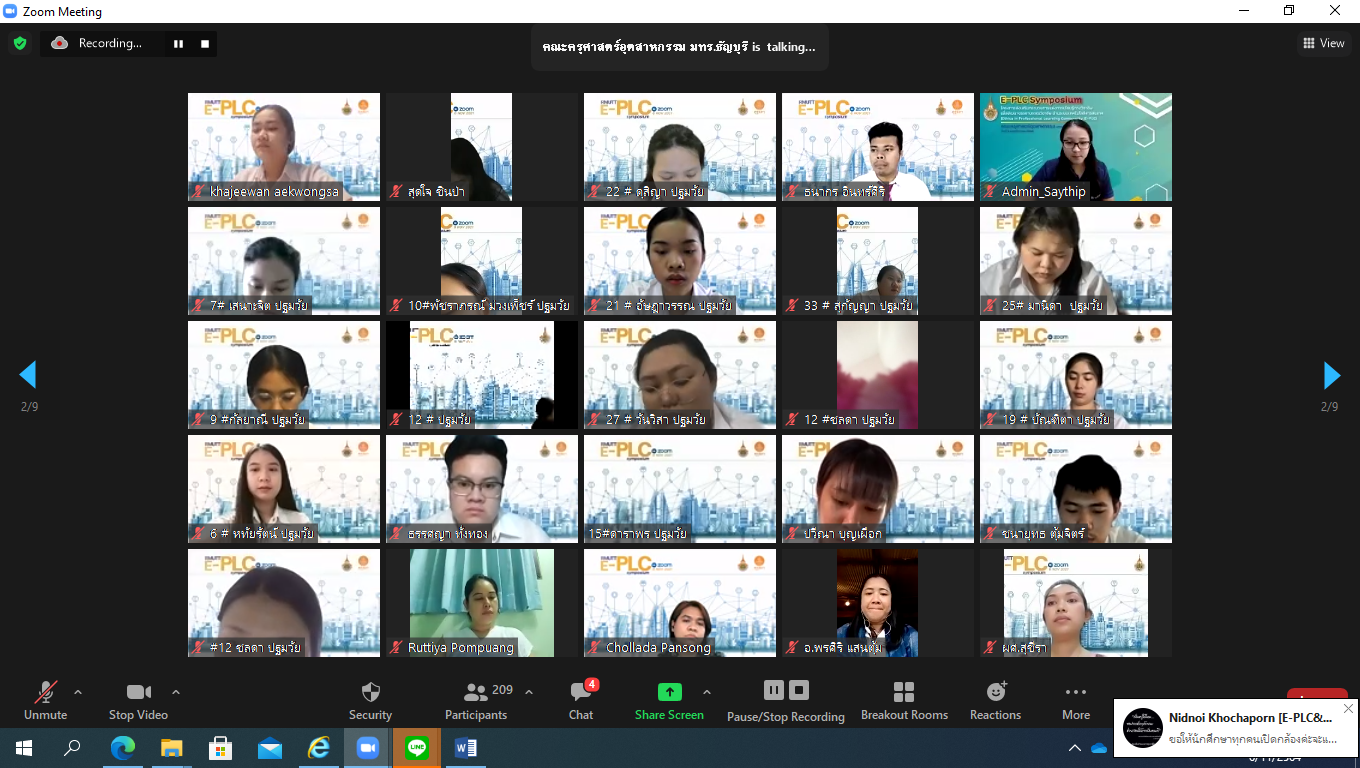Open the Chat panel
The width and height of the screenshot is (1360, 768).
point(581,701)
